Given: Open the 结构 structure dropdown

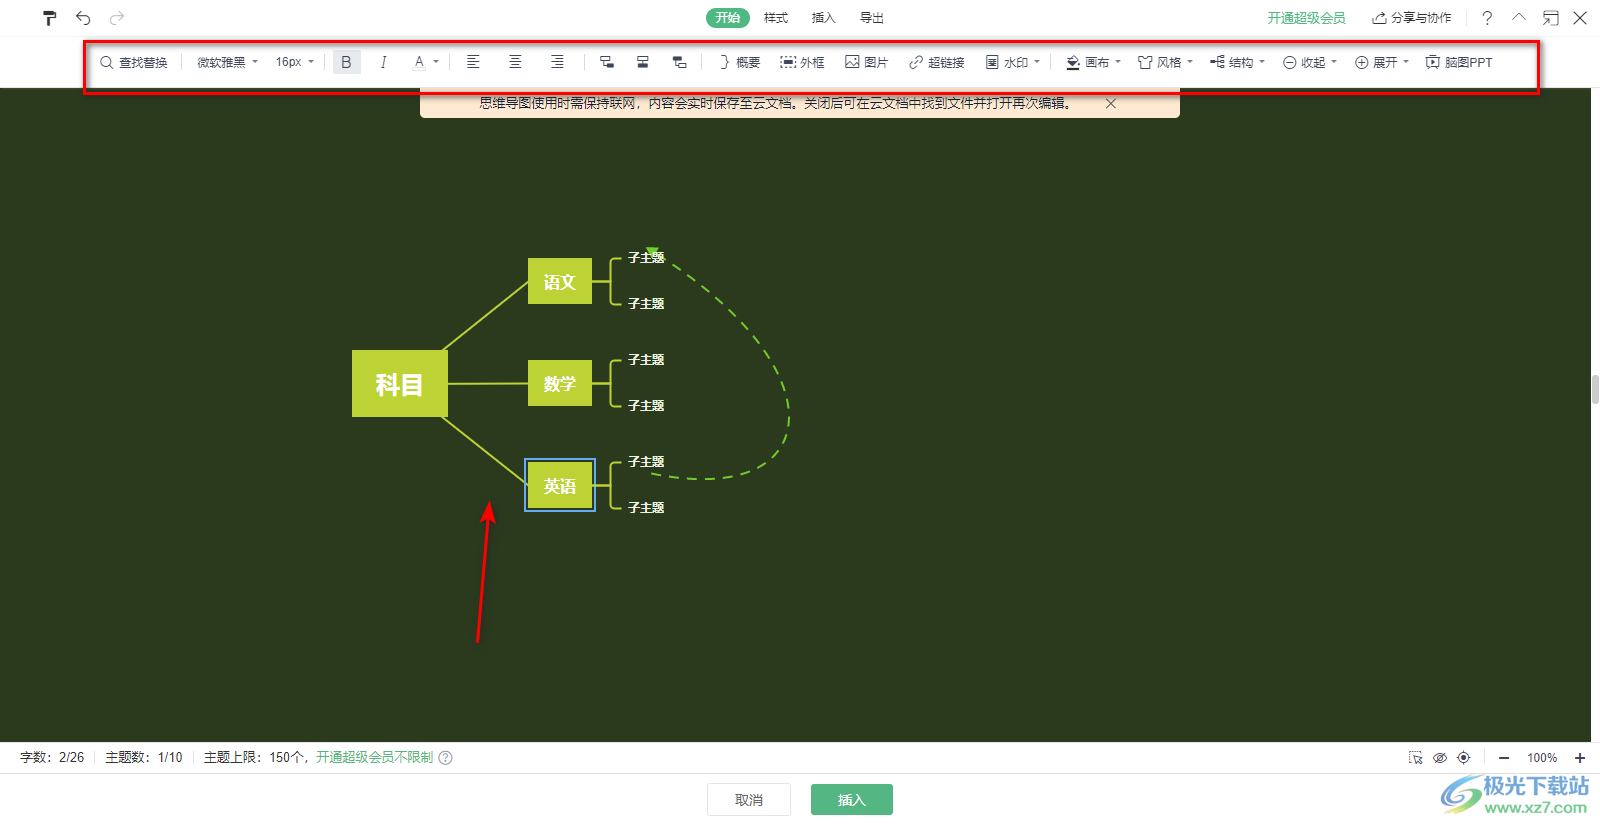Looking at the screenshot, I should (x=1237, y=62).
